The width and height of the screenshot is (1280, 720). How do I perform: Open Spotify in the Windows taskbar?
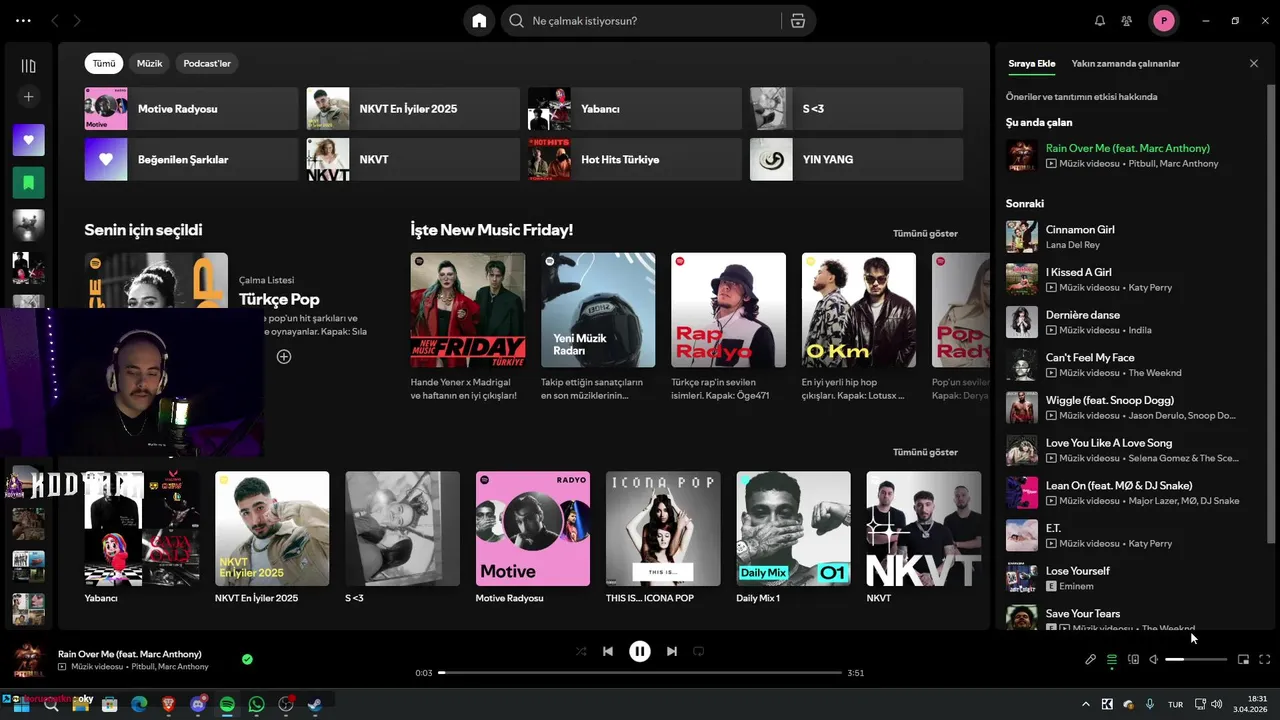click(x=227, y=705)
